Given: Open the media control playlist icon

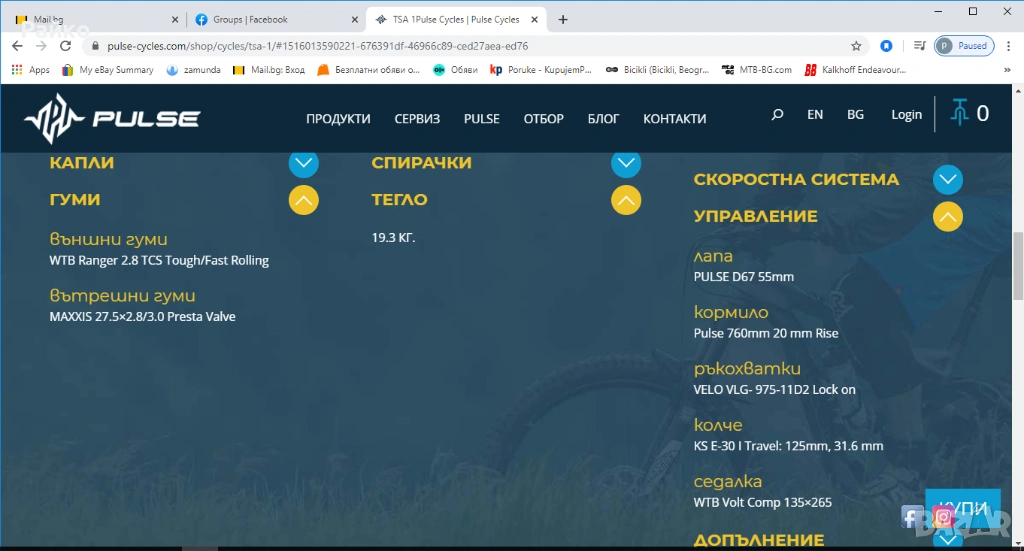Looking at the screenshot, I should point(920,46).
